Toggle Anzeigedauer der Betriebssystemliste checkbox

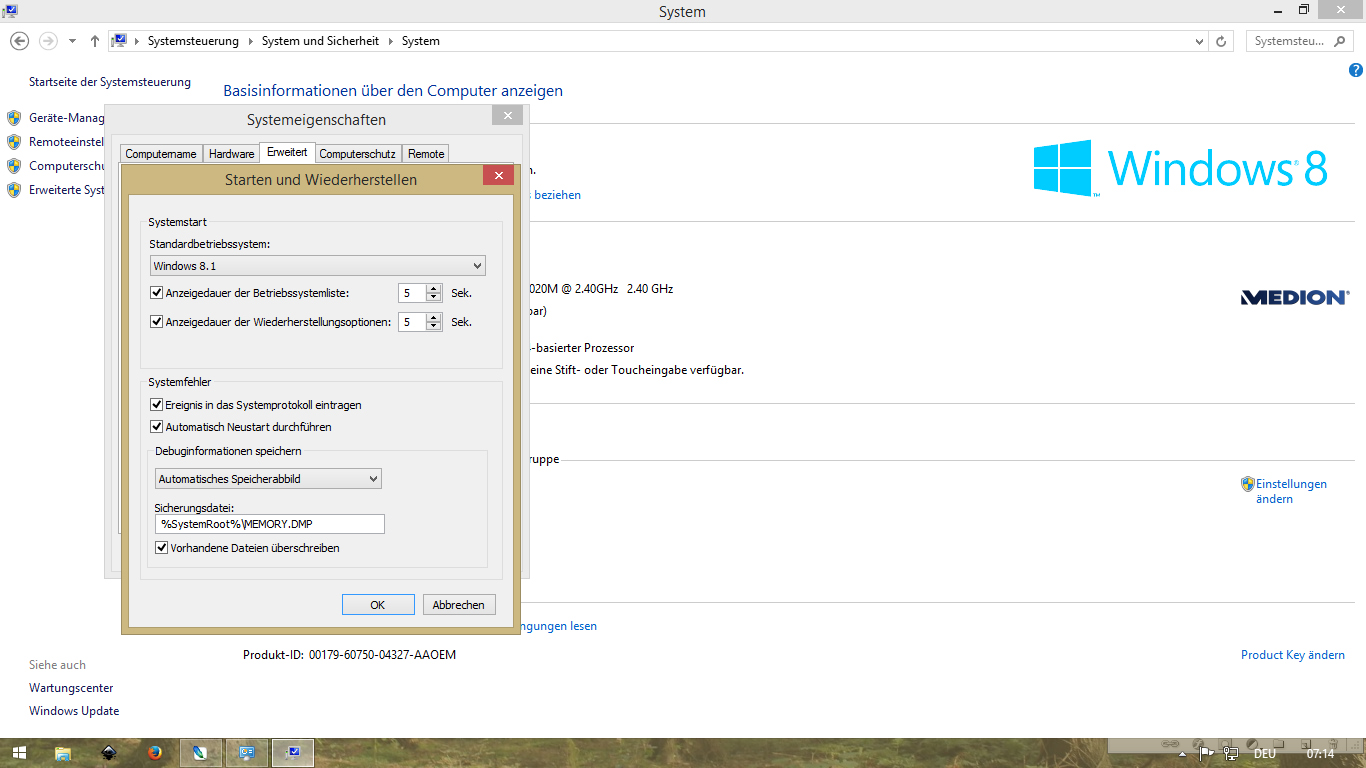point(156,293)
